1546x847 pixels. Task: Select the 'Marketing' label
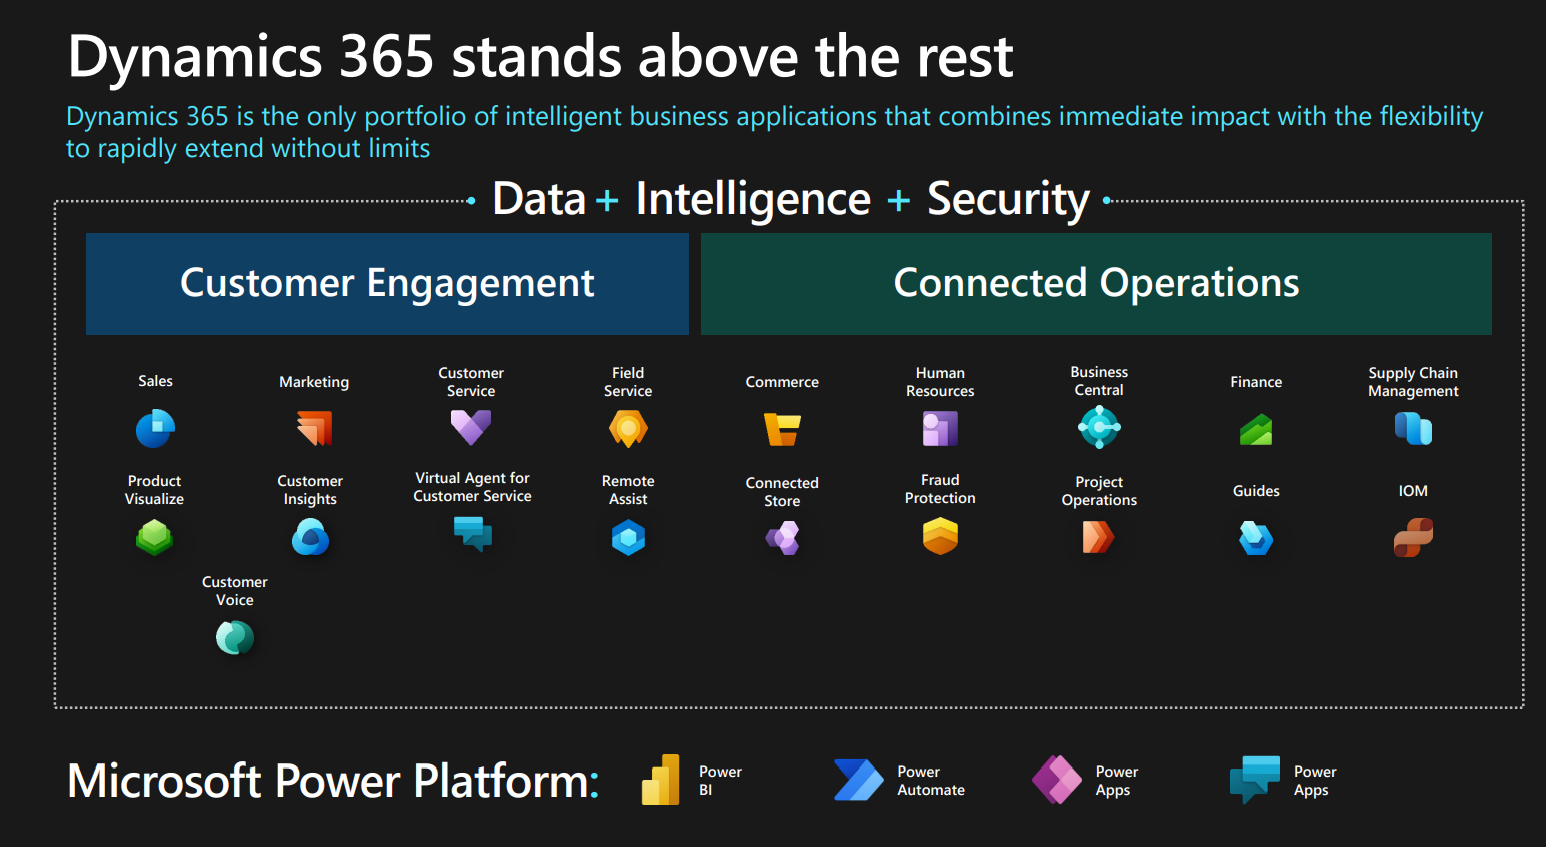pyautogui.click(x=314, y=382)
